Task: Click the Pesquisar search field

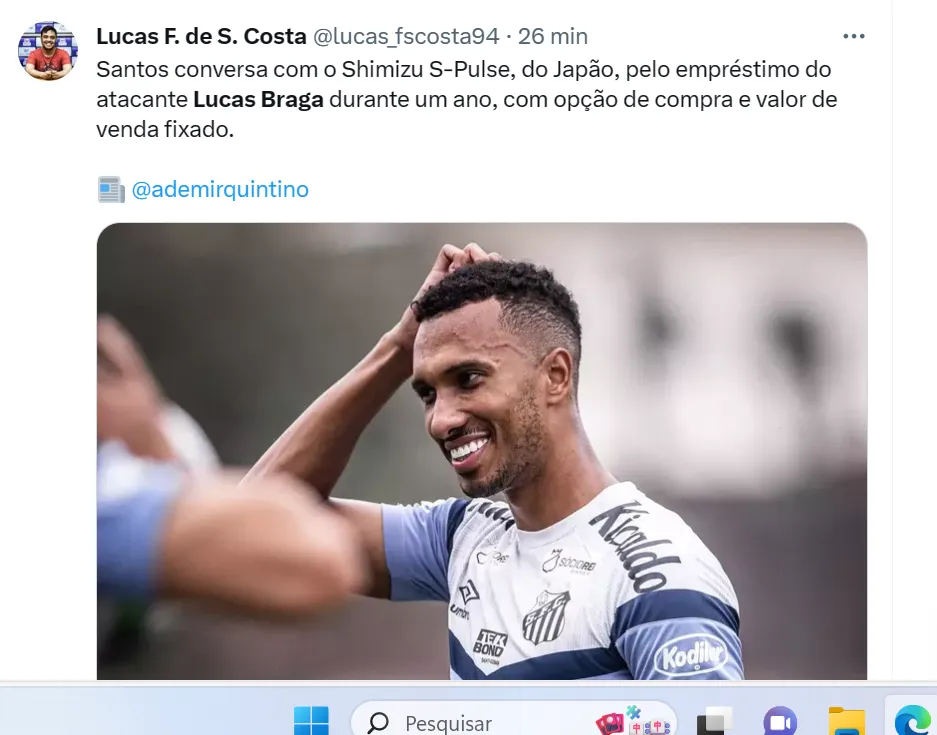Action: click(x=514, y=721)
